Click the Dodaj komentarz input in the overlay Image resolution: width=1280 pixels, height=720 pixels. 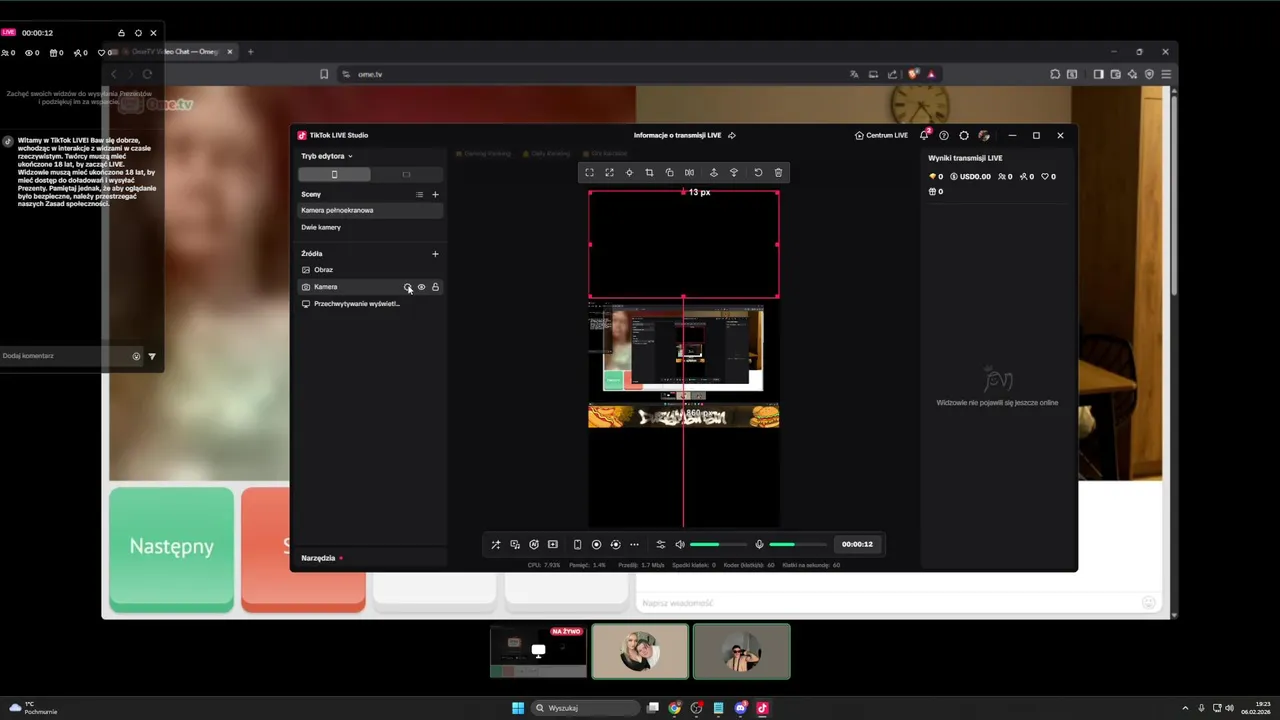[x=64, y=356]
